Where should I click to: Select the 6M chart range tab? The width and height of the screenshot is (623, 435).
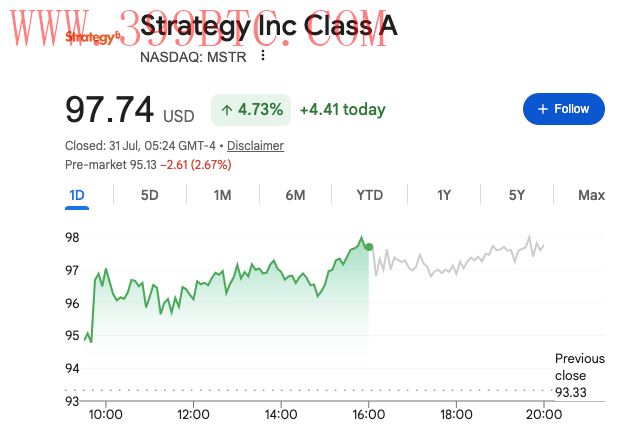[x=295, y=195]
